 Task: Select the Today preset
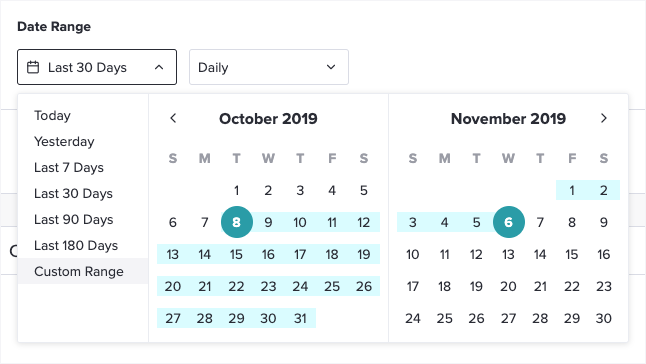pyautogui.click(x=52, y=116)
